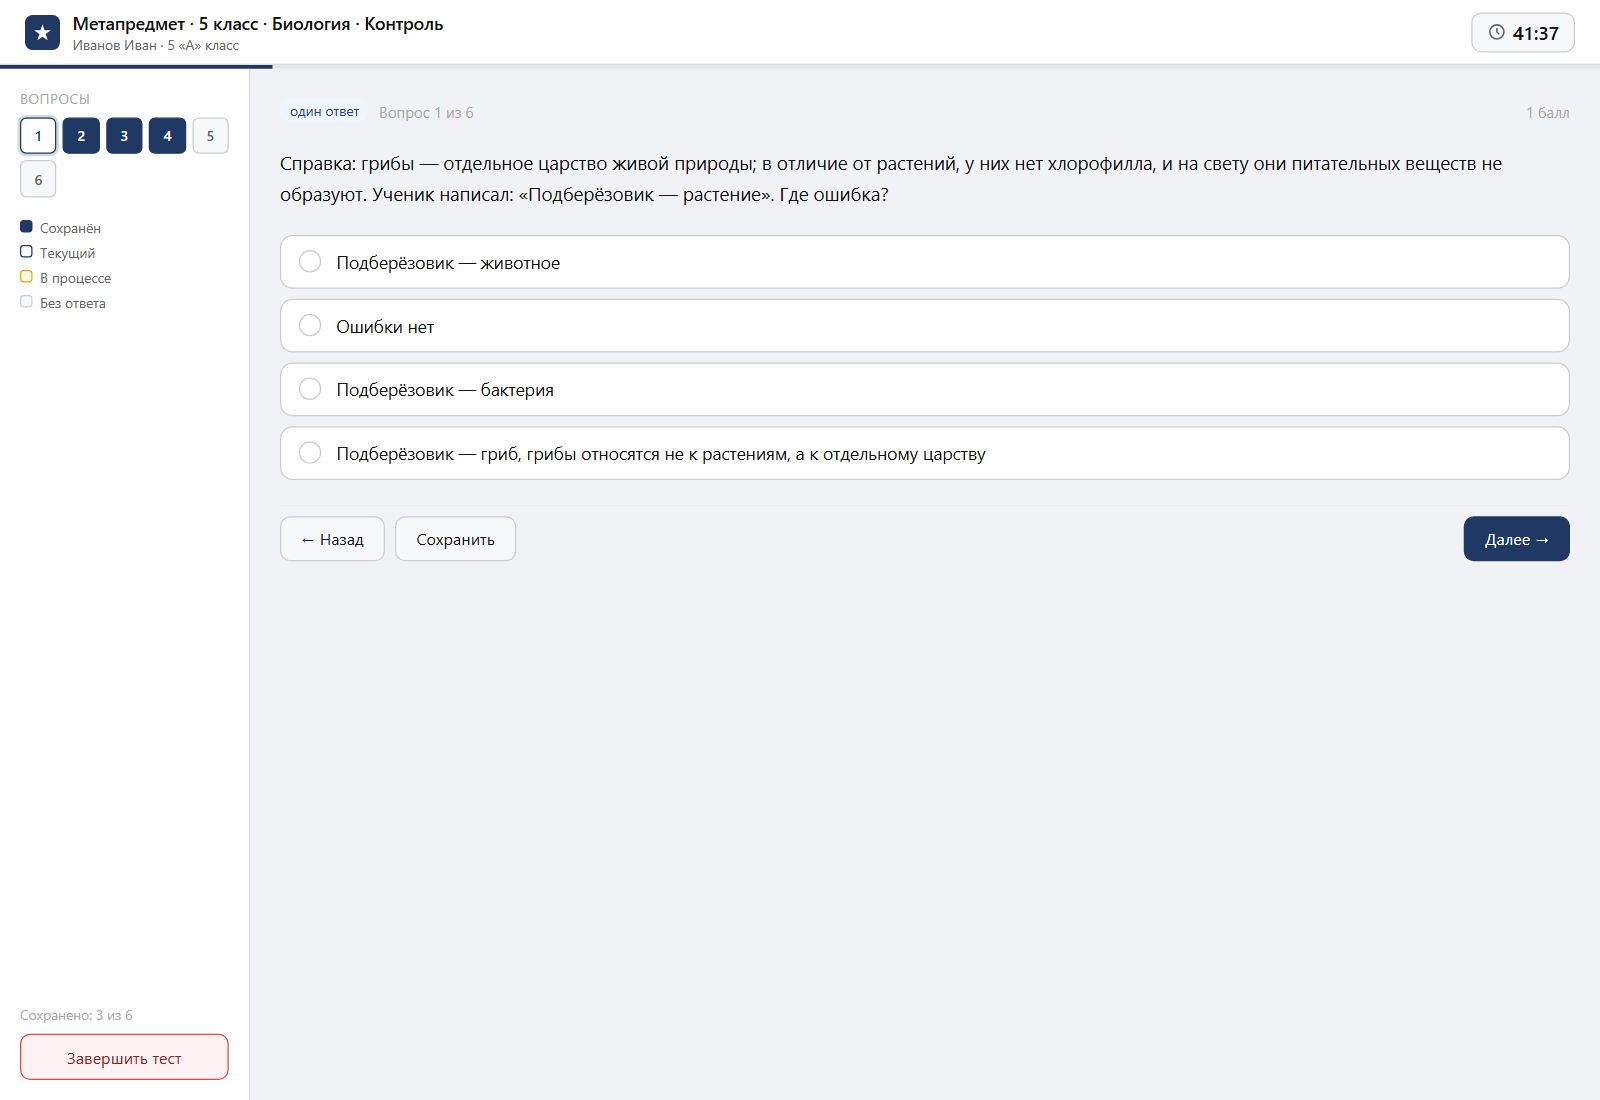Click the «← Назад» button
This screenshot has width=1600, height=1100.
click(332, 539)
